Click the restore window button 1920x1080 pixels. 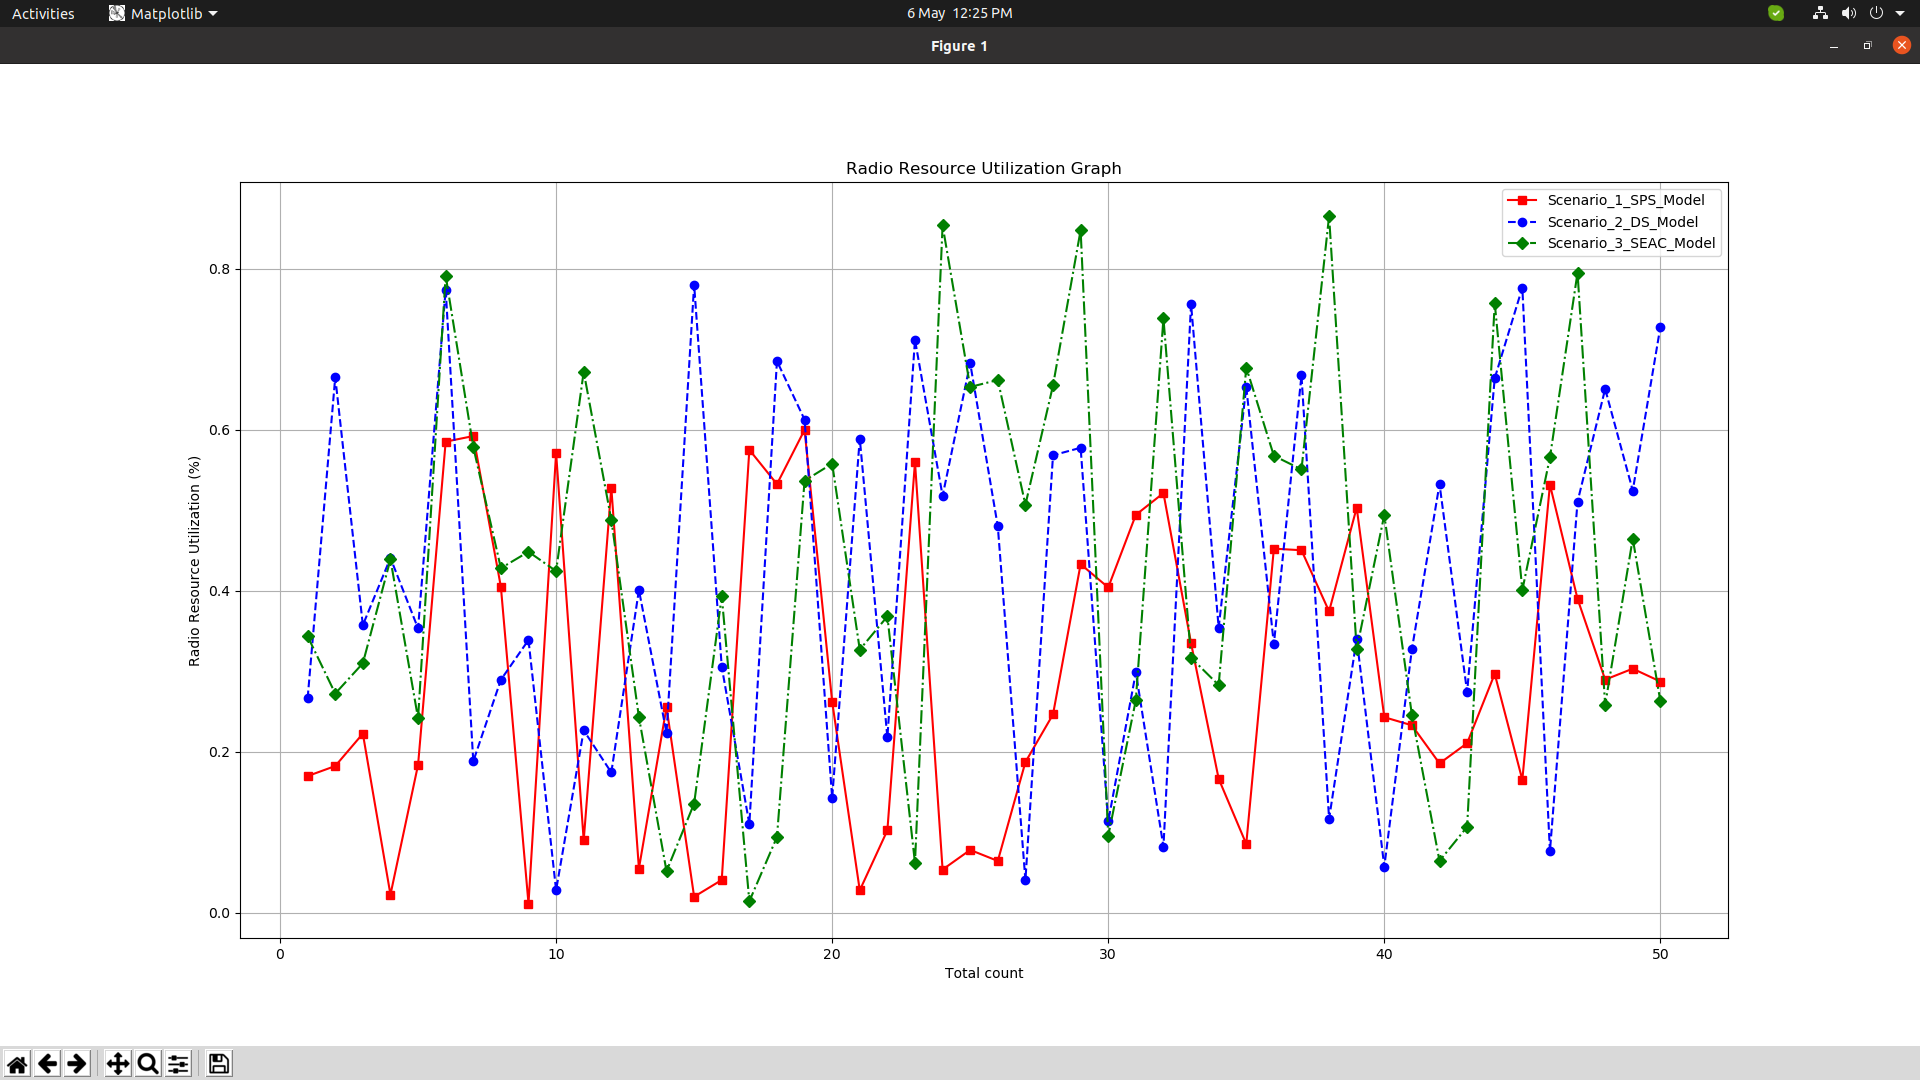pos(1867,46)
